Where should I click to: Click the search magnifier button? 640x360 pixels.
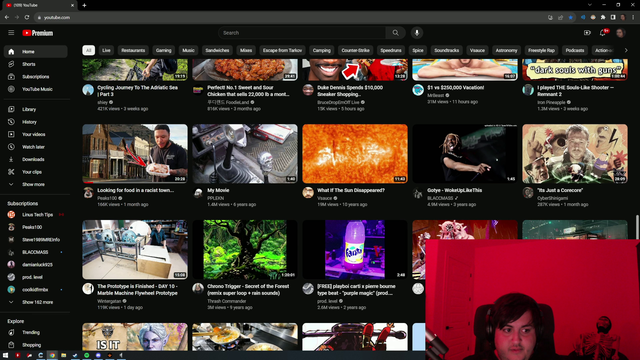pyautogui.click(x=395, y=33)
